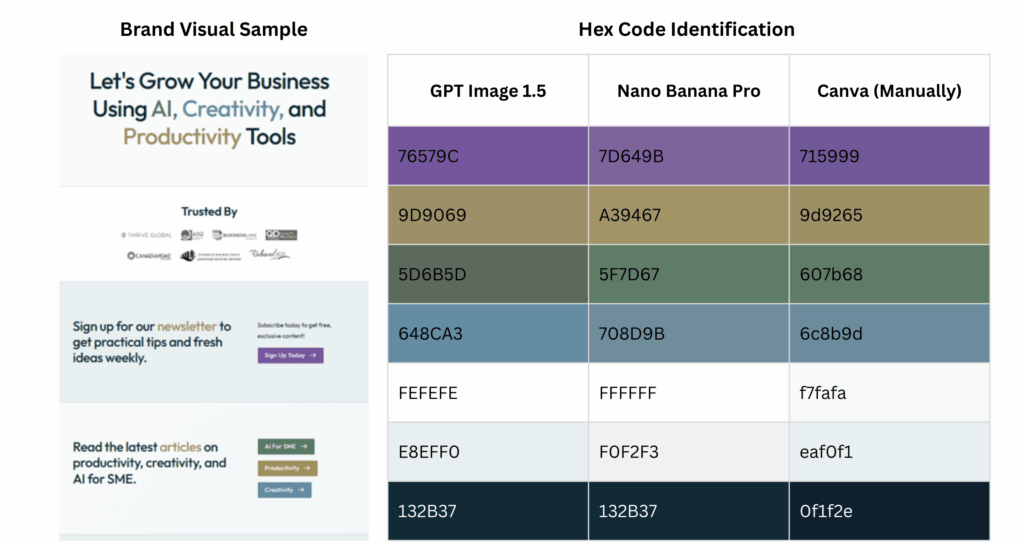Click the GPT Image 1.5 column header
This screenshot has width=1024, height=544.
click(x=488, y=91)
